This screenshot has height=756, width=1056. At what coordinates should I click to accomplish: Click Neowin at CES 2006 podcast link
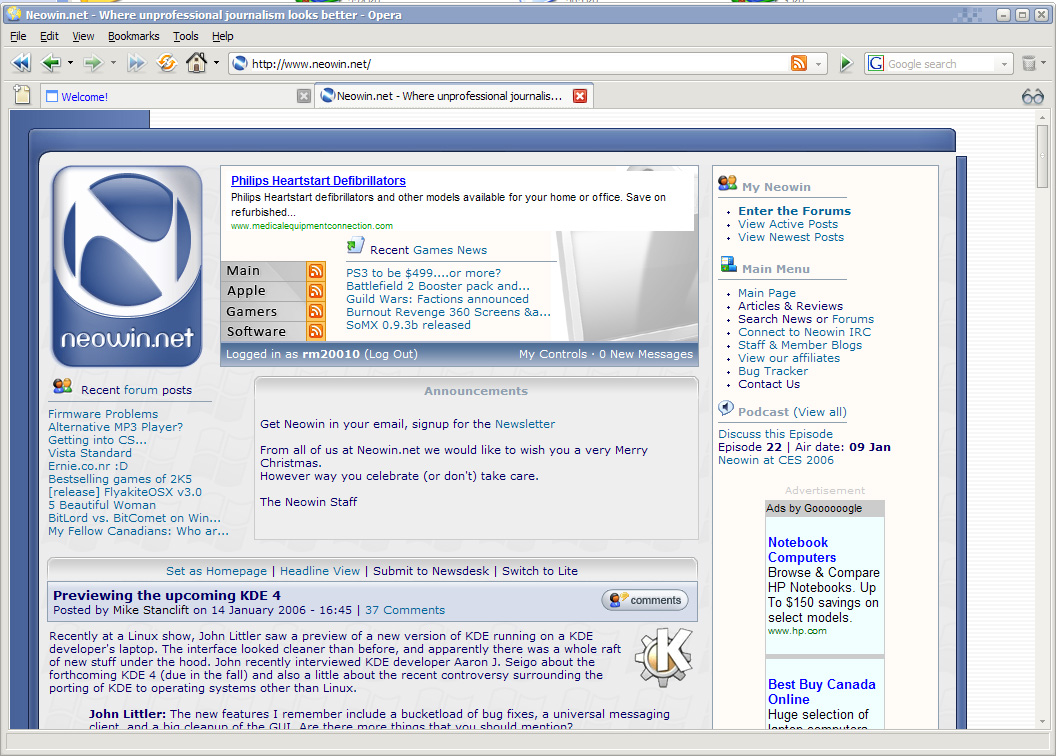pyautogui.click(x=776, y=460)
